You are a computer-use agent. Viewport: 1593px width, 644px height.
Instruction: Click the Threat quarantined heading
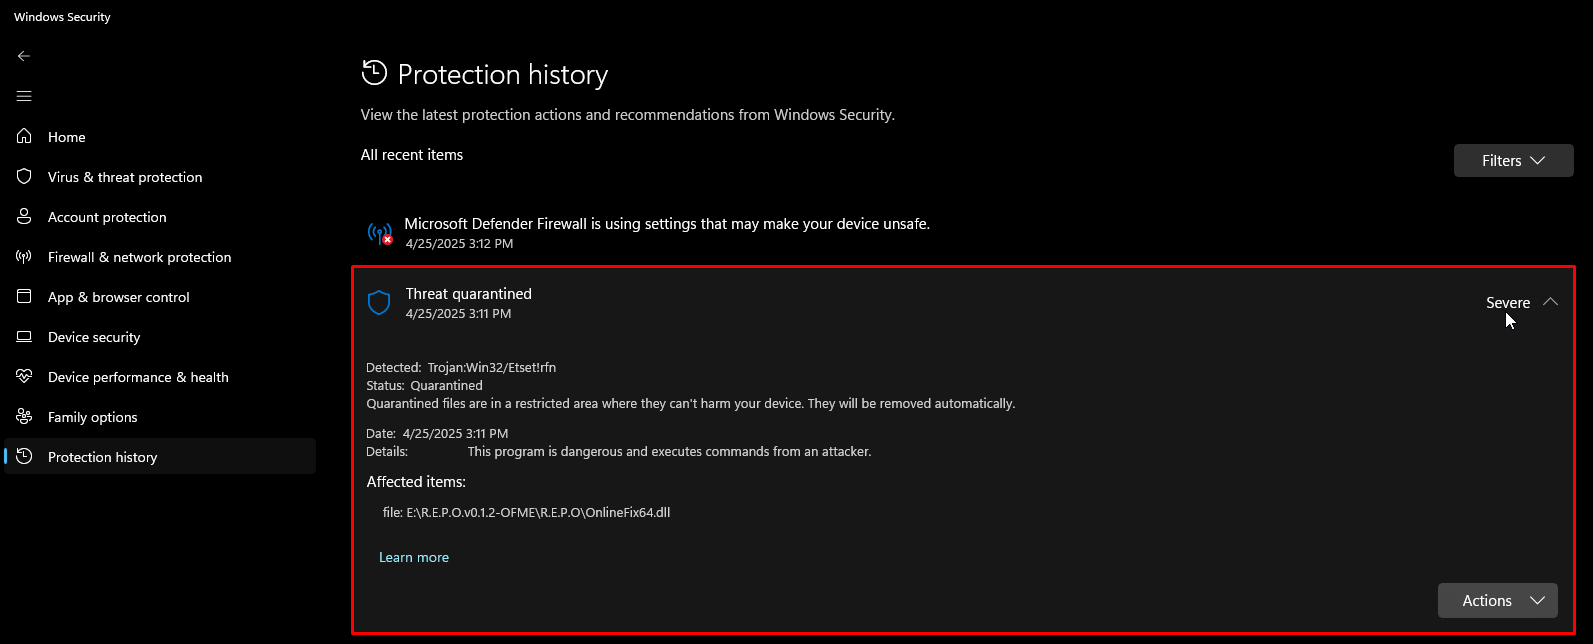pos(468,294)
